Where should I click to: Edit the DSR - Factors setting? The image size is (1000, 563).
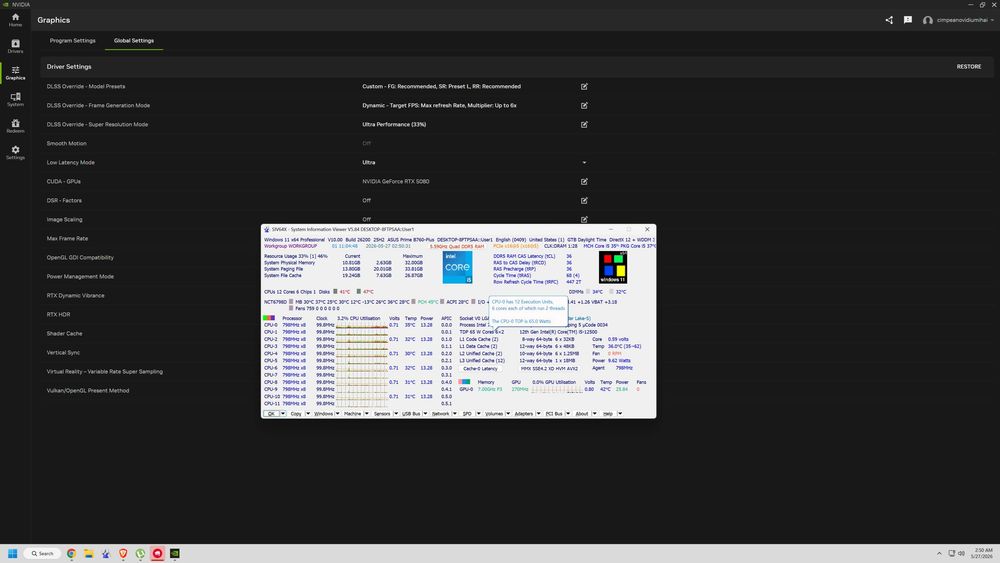pyautogui.click(x=584, y=200)
